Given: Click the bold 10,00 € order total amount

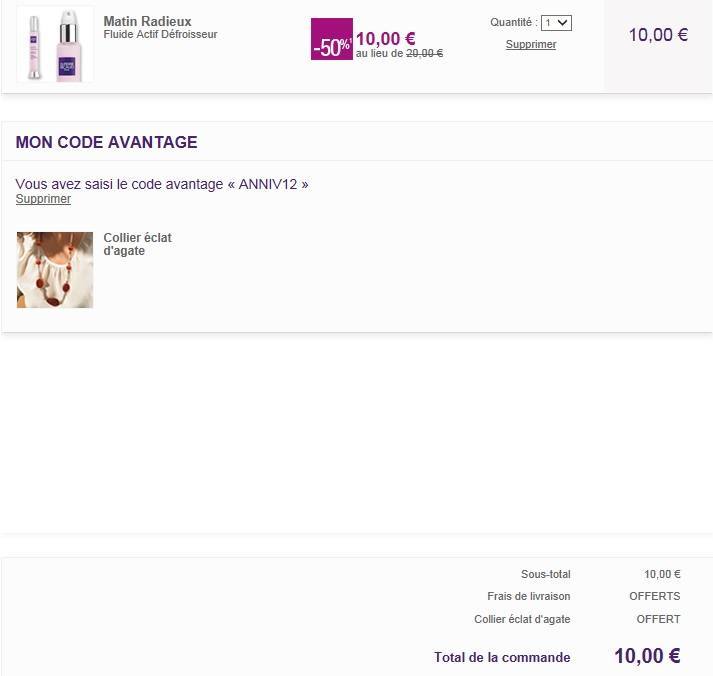Looking at the screenshot, I should click(647, 656).
